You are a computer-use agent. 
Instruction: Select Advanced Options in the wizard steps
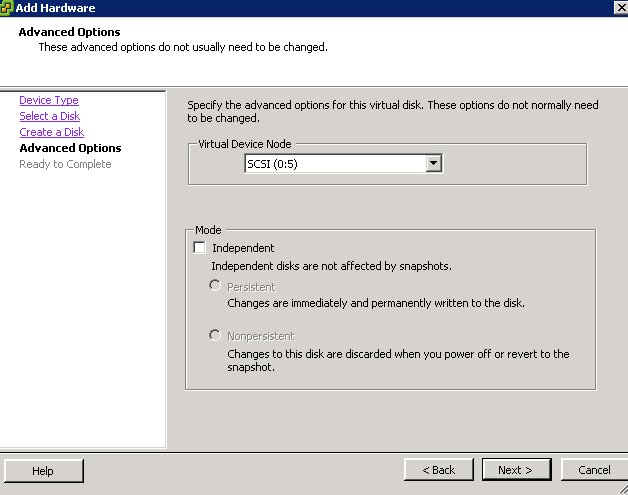[70, 148]
